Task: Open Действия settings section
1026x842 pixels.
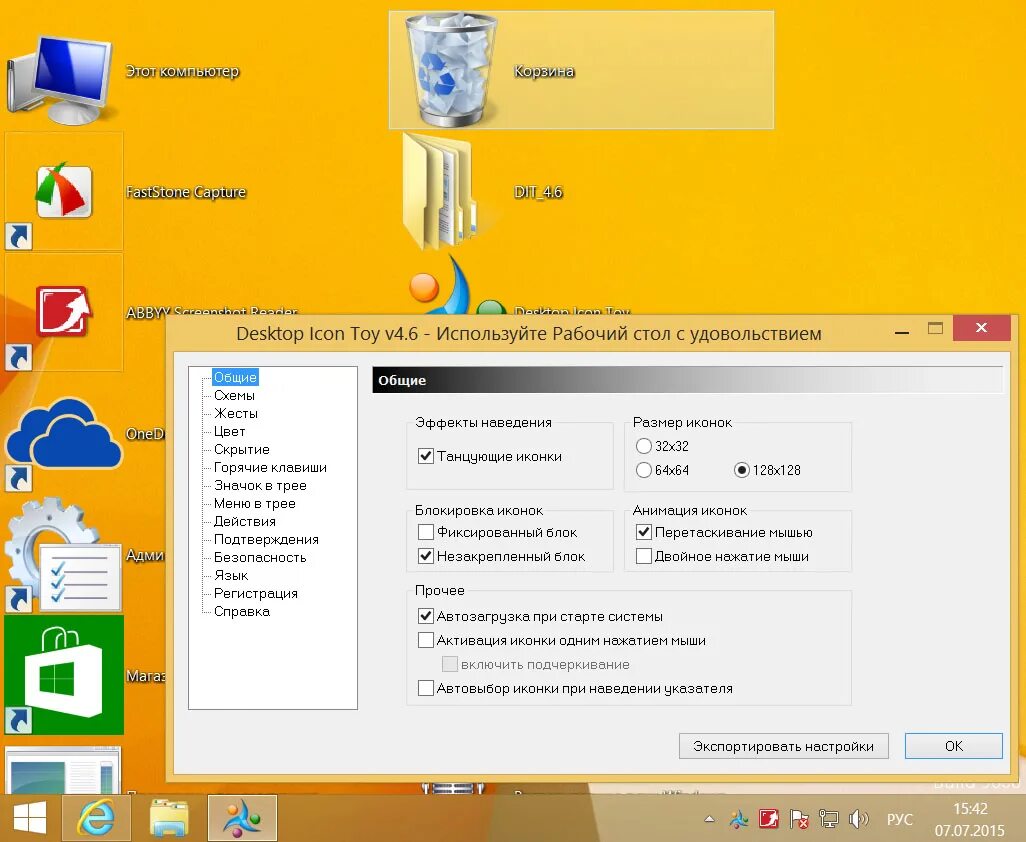Action: pyautogui.click(x=245, y=521)
